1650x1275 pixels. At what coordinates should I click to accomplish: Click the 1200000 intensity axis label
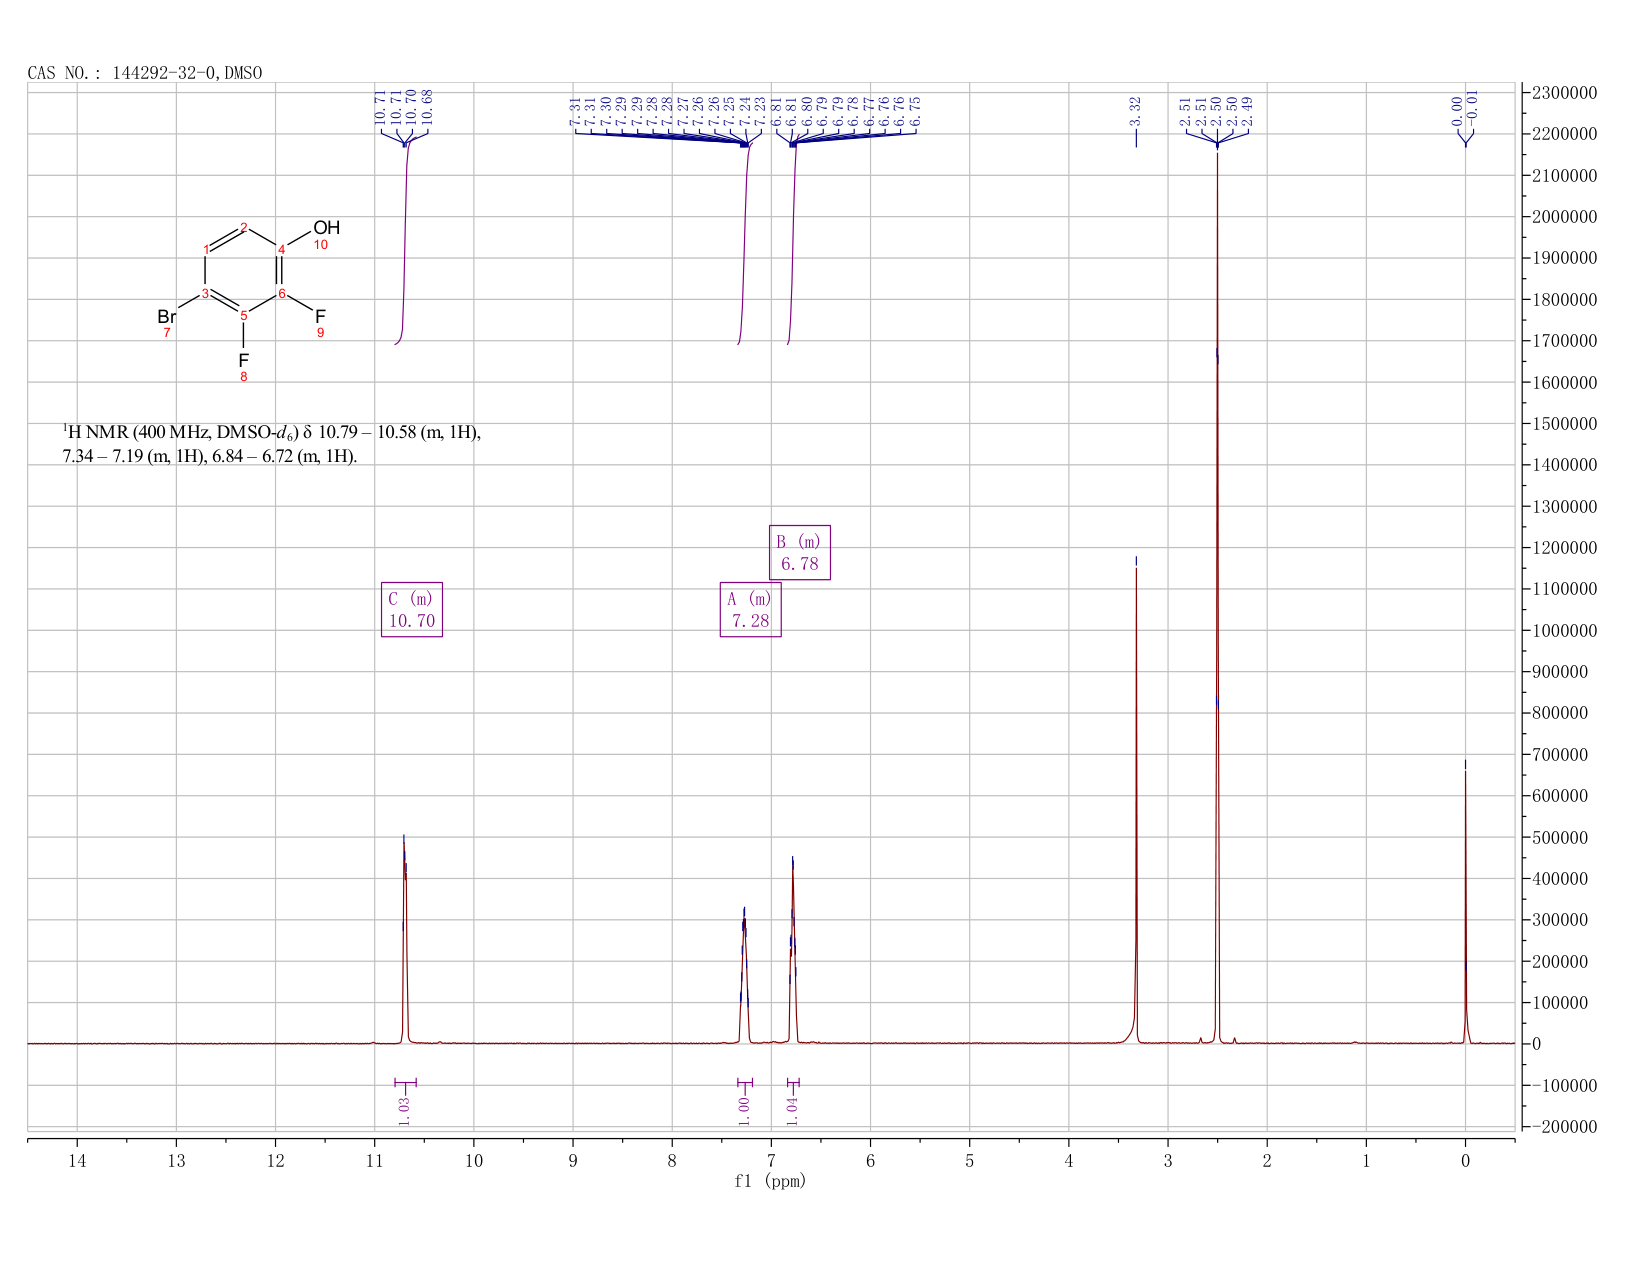coord(1563,548)
